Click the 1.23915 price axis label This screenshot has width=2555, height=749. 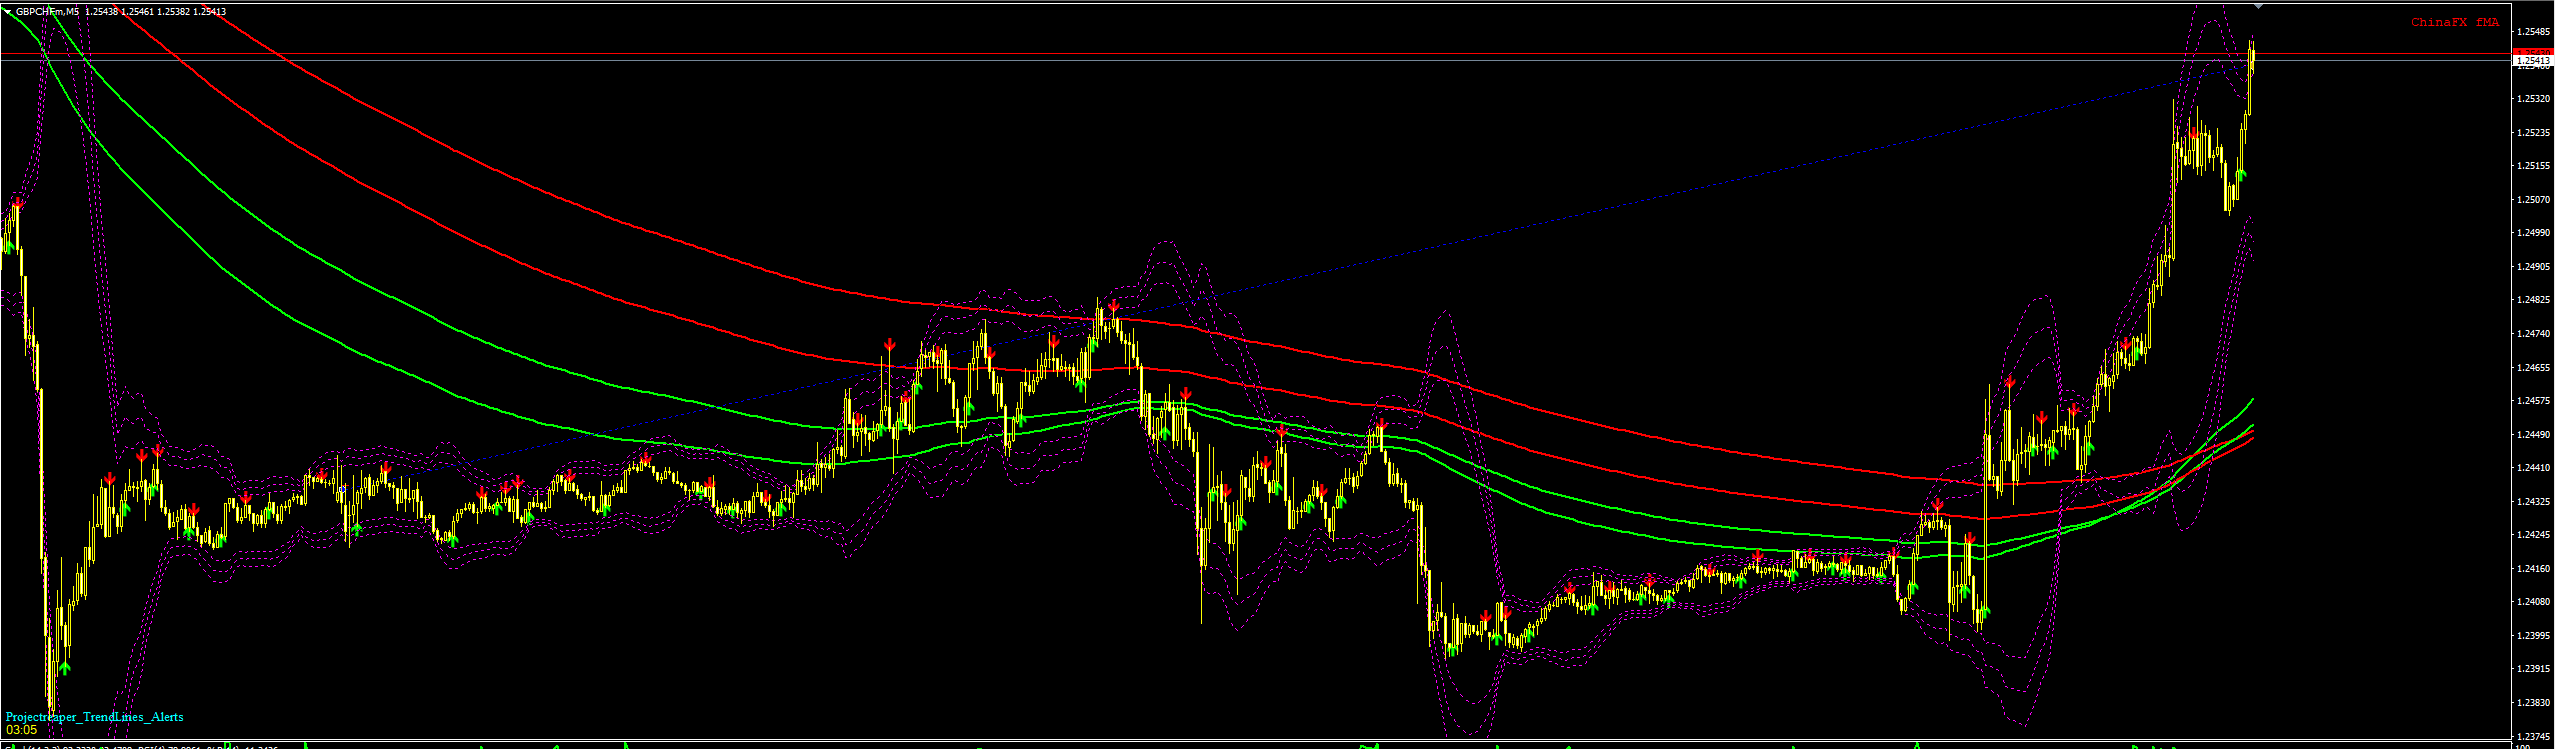point(2532,669)
